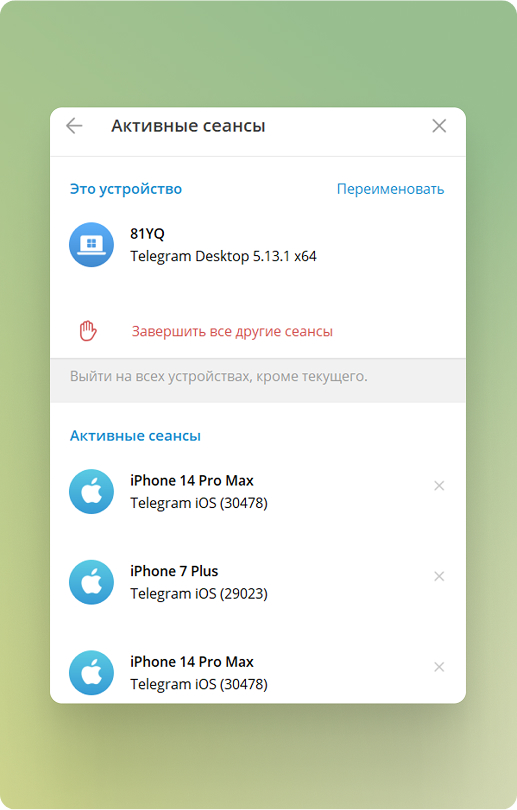Click Telegram Desktop 5.13.1 x64 text

pos(223,256)
